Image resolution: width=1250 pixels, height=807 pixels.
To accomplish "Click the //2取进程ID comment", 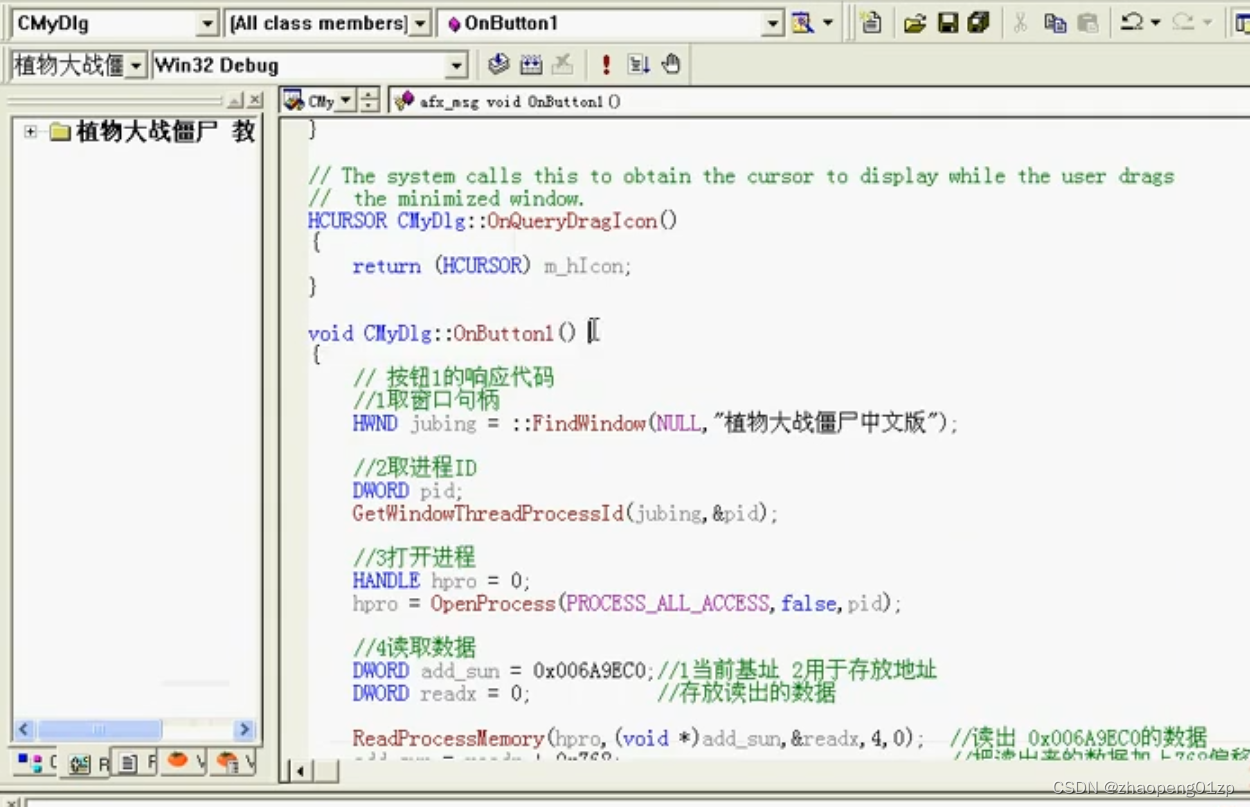I will (x=414, y=467).
